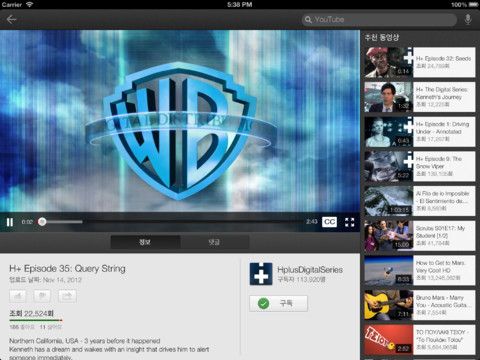Open H+ Episode 1: Driving Under video
The height and width of the screenshot is (360, 480).
(420, 132)
